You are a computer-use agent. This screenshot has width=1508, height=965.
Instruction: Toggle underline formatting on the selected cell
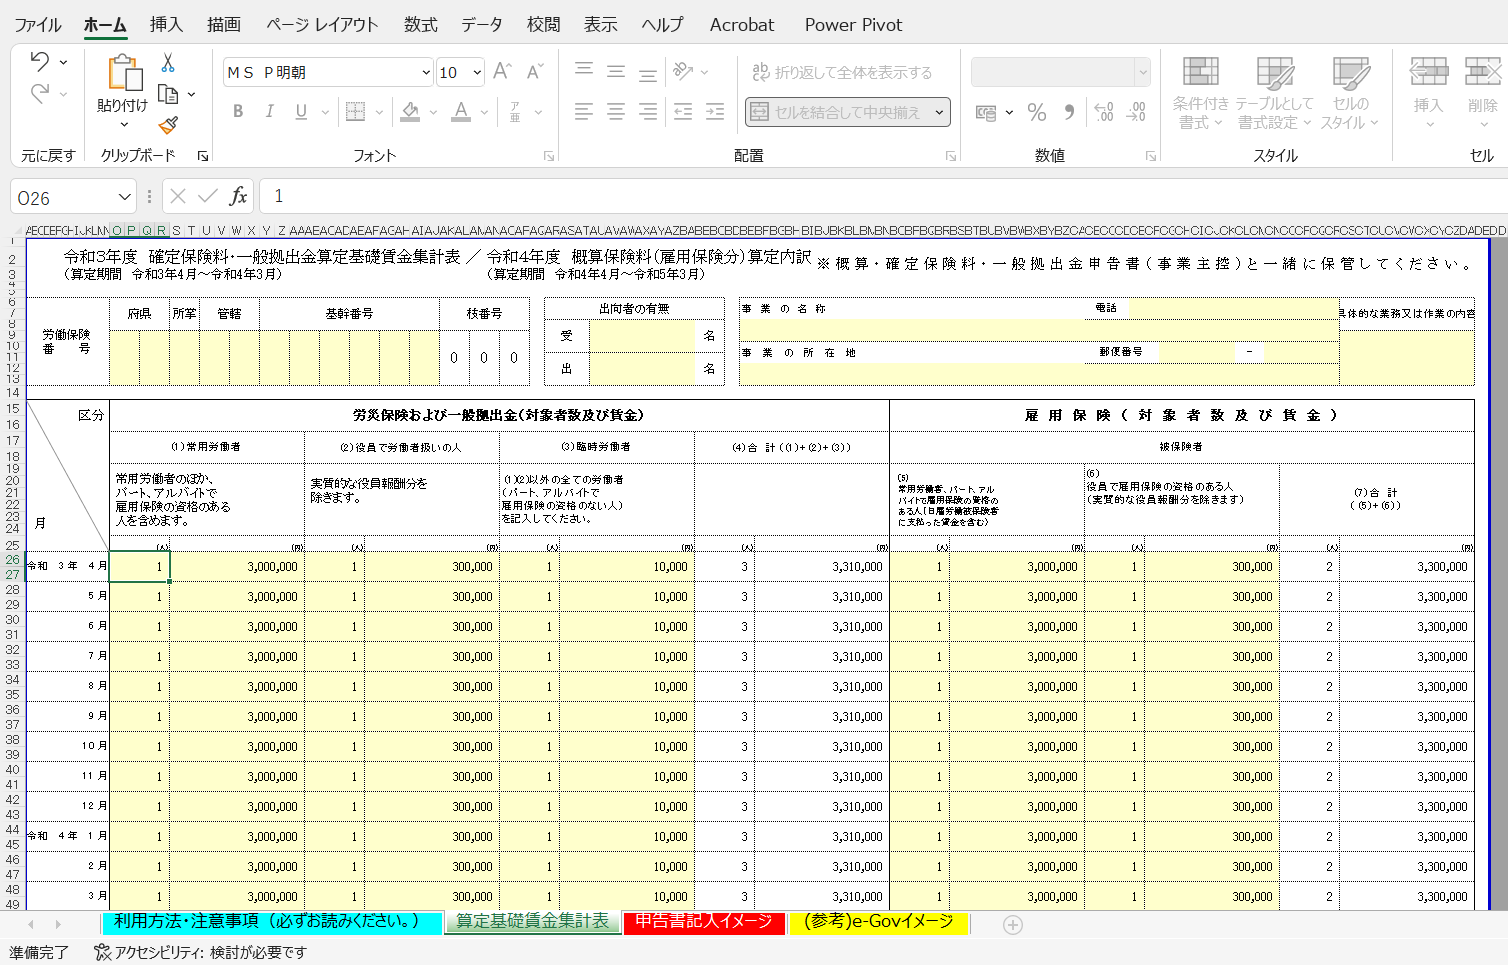(x=299, y=111)
